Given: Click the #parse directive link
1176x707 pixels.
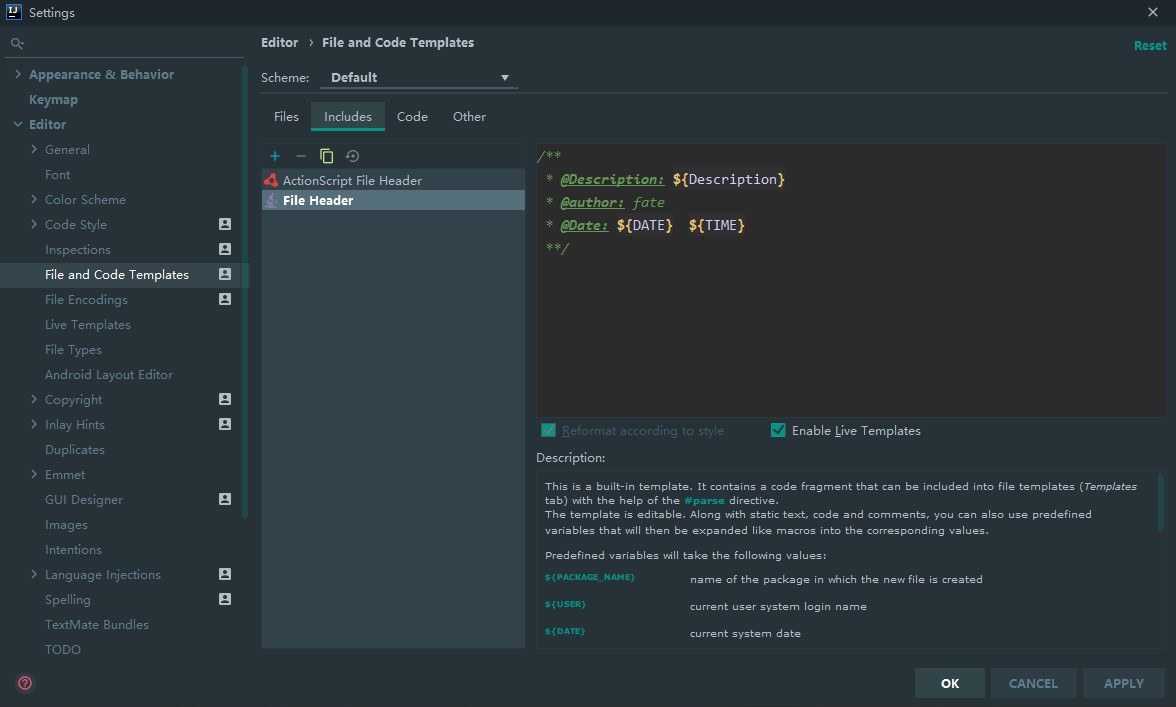Looking at the screenshot, I should point(704,500).
